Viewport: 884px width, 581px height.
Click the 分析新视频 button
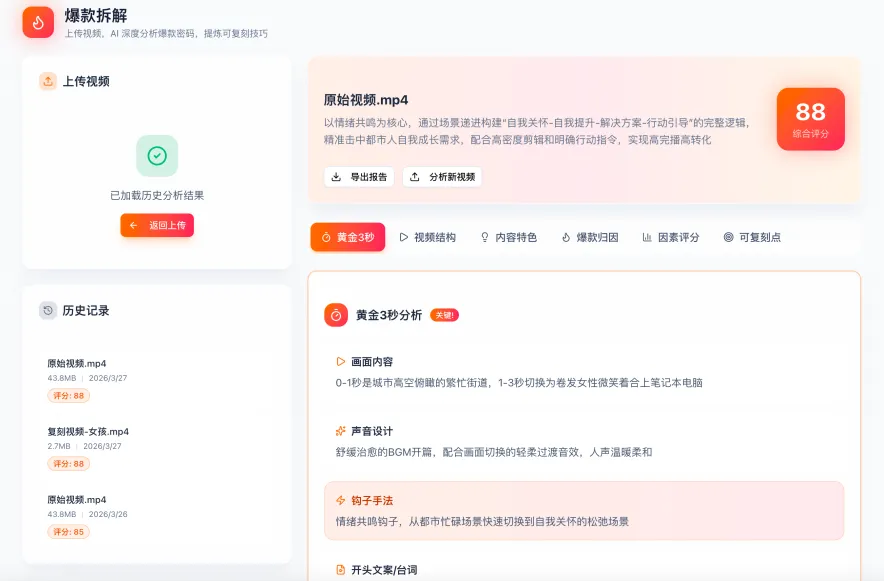point(442,176)
